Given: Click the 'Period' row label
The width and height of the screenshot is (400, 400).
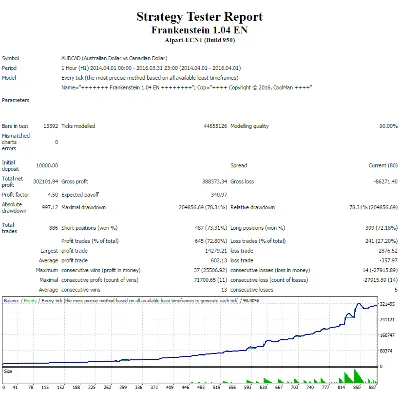Looking at the screenshot, I should tap(9, 68).
